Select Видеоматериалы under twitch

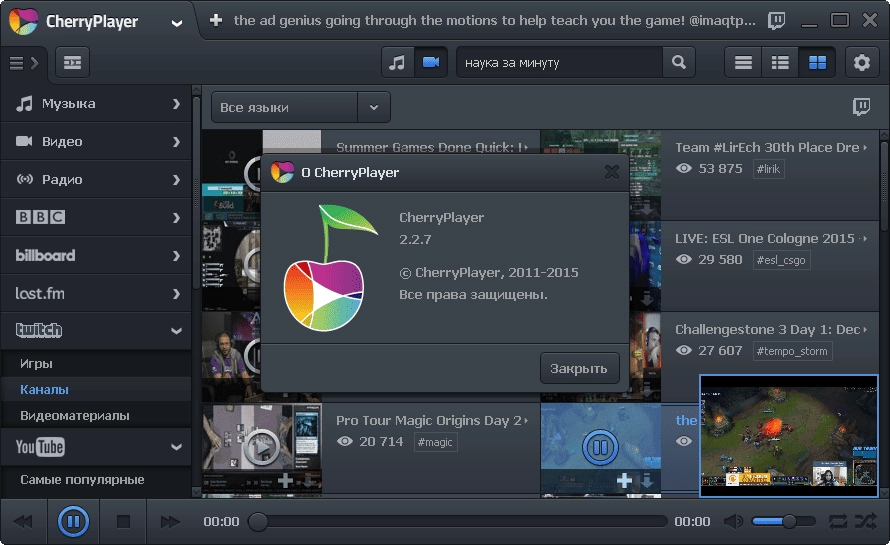tap(96, 416)
